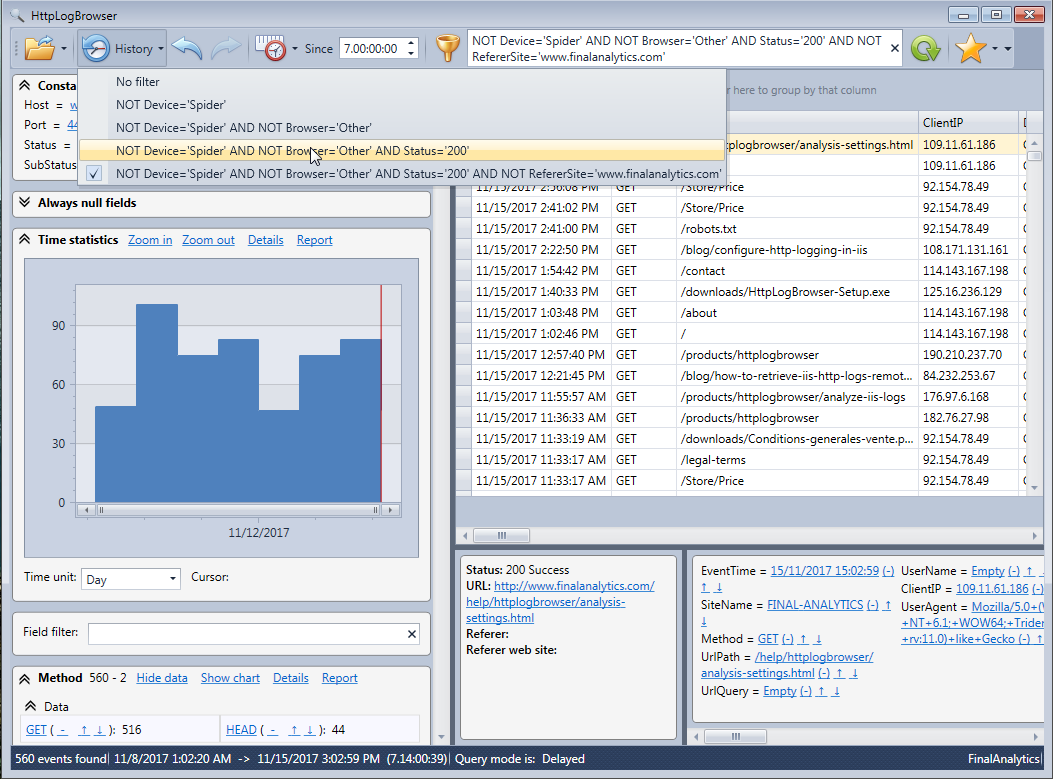This screenshot has width=1053, height=779.
Task: Collapse the Time statistics section
Action: (25, 240)
